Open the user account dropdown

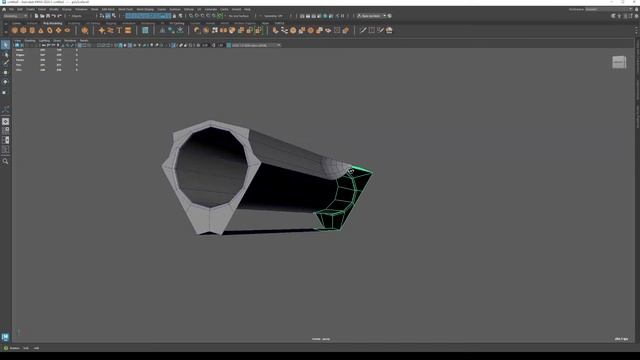point(371,16)
